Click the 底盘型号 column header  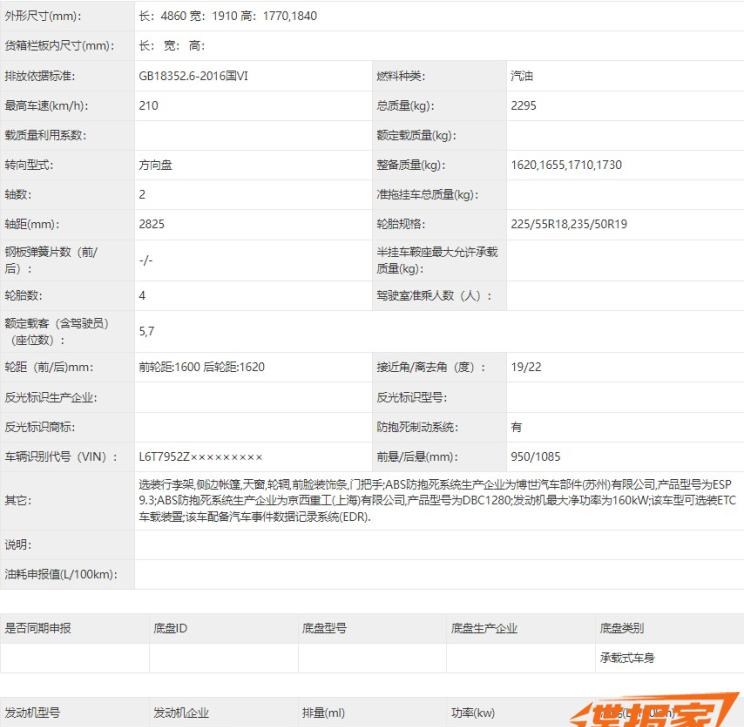pos(325,628)
